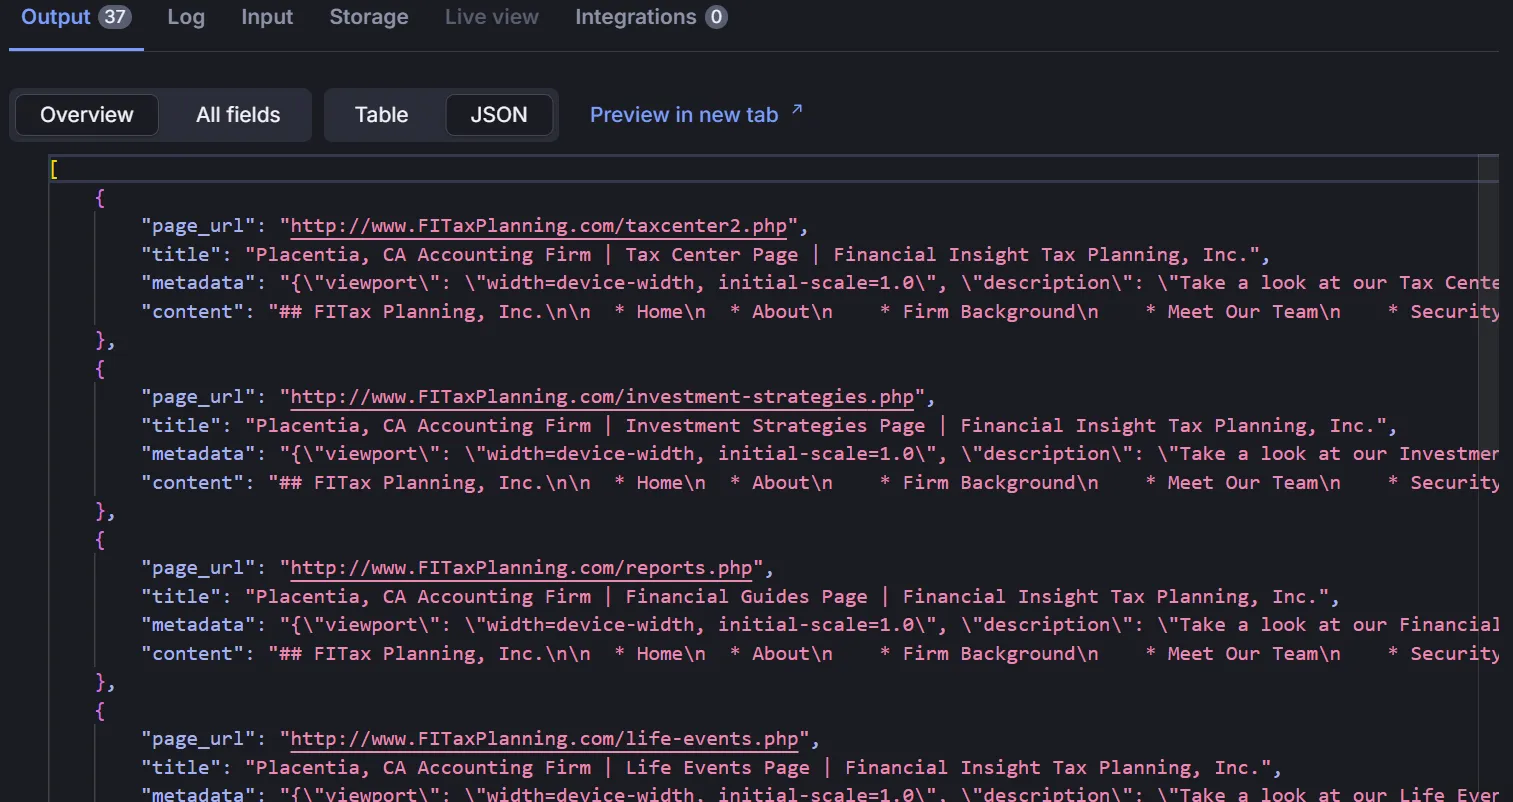
Task: Click "content" key in investment-strategies record
Action: 192,483
